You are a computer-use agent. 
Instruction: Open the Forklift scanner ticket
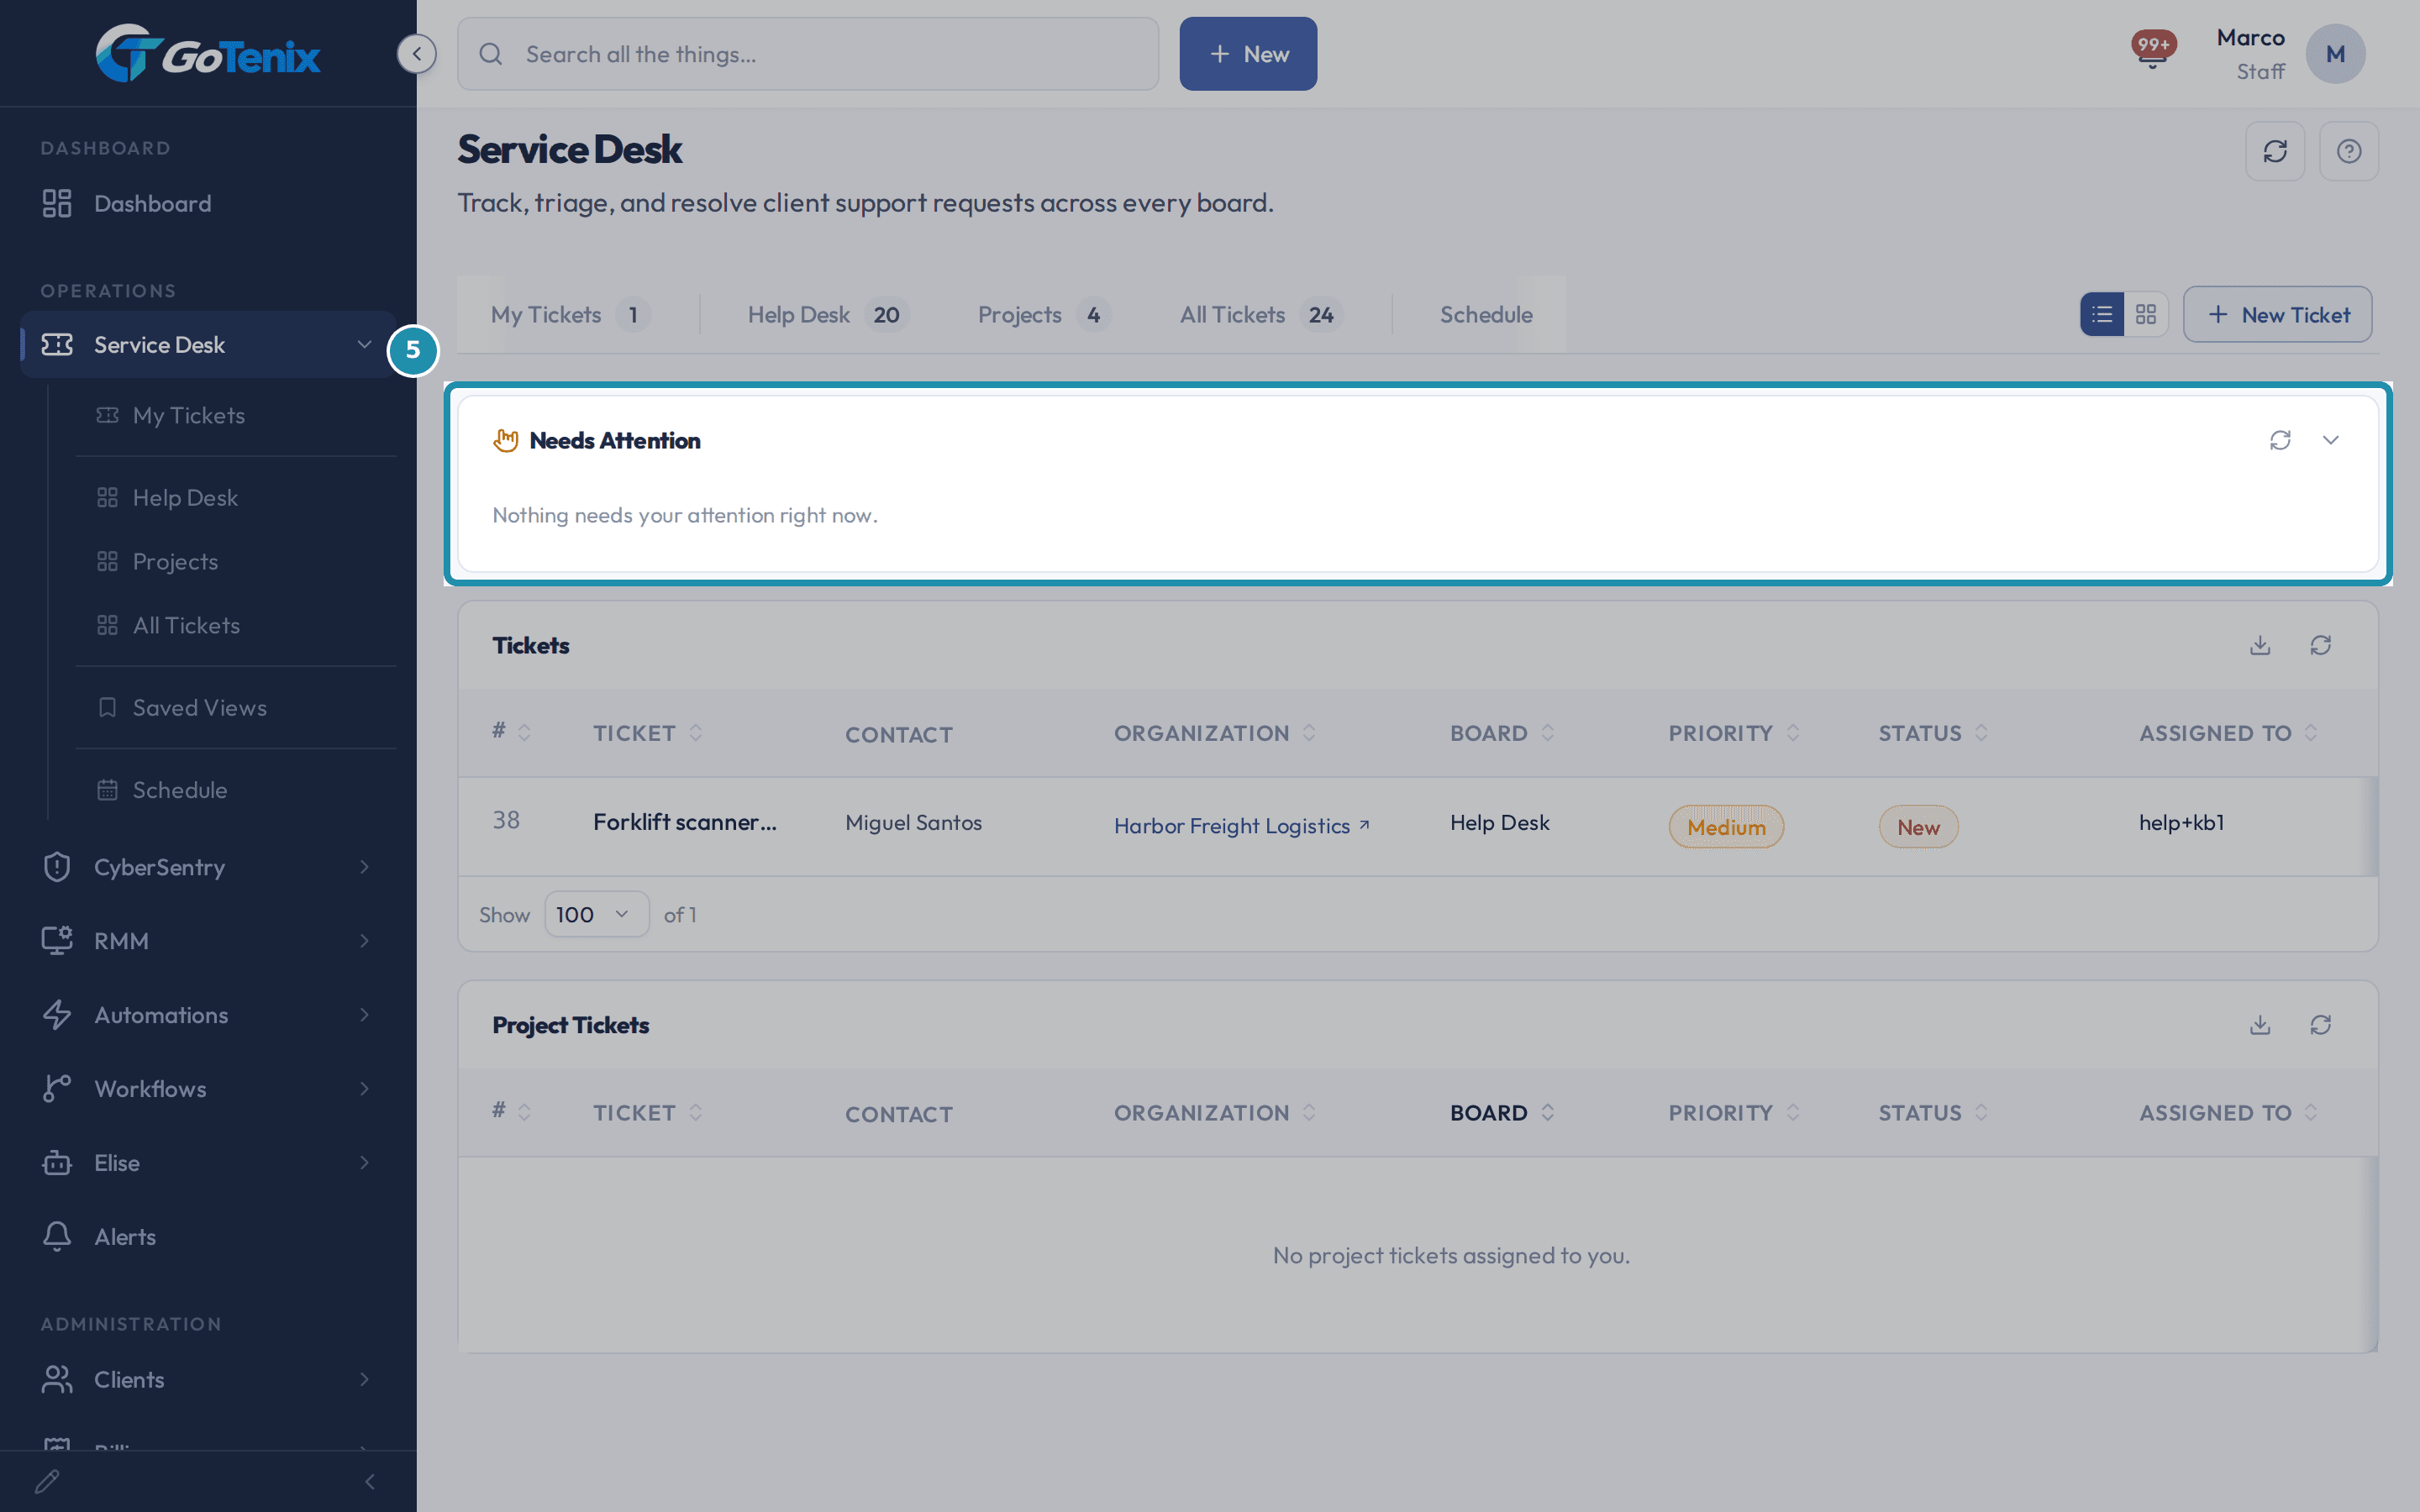click(684, 822)
